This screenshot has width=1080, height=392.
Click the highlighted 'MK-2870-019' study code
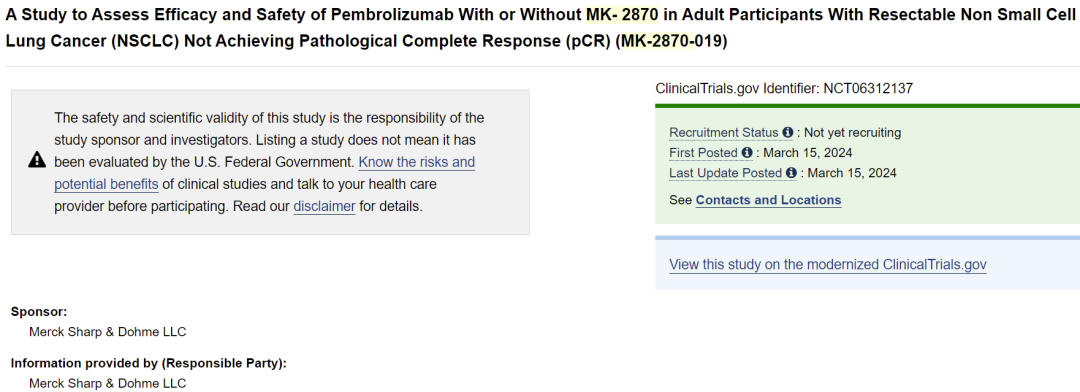(670, 41)
